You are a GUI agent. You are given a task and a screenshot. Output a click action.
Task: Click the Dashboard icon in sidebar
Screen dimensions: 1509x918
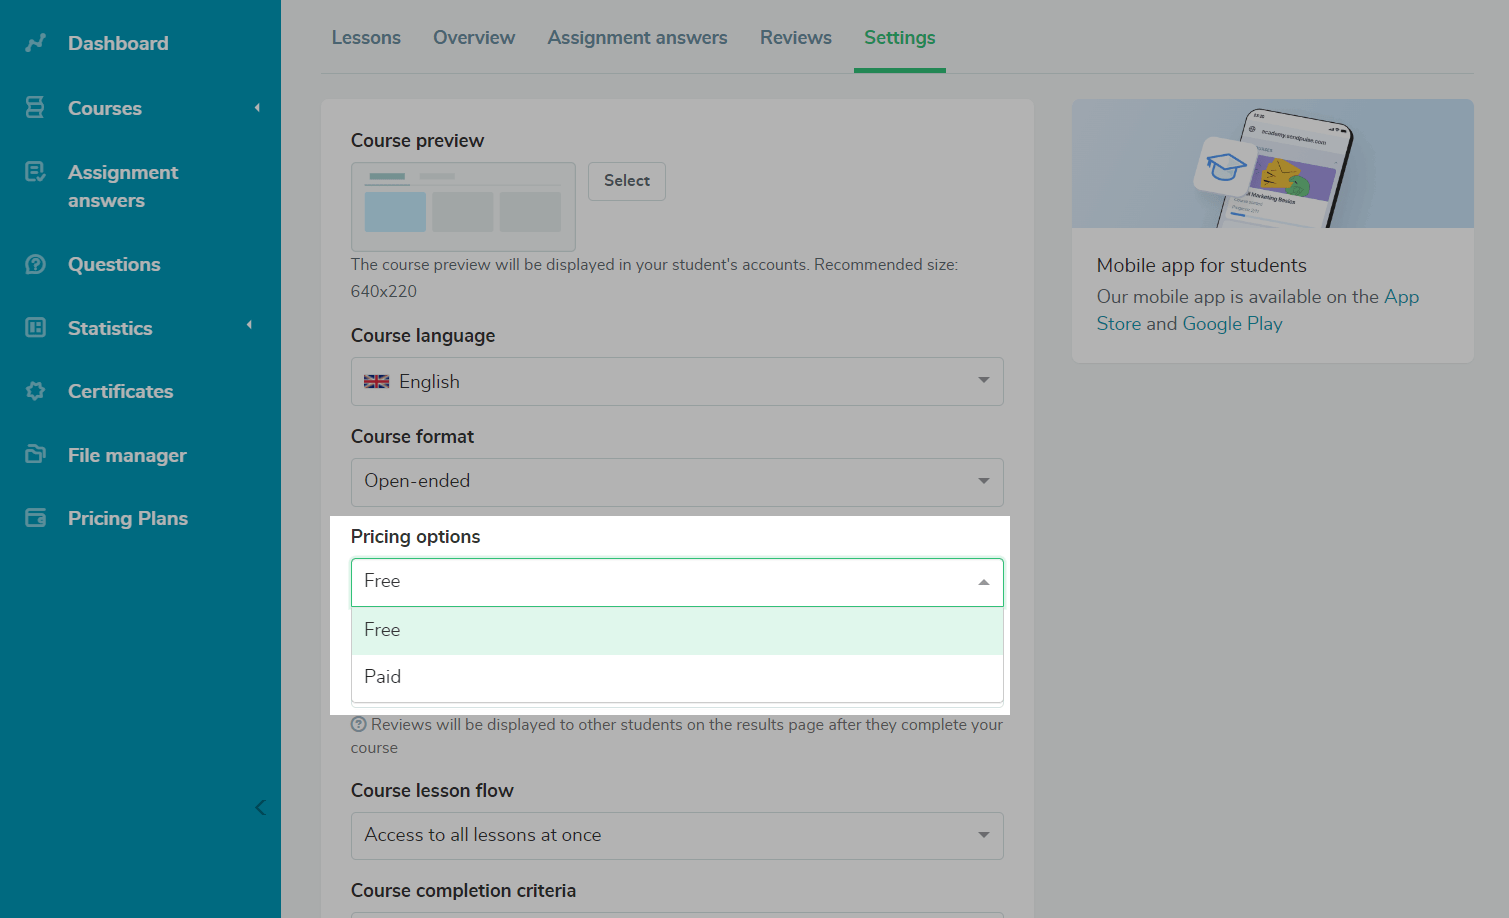[36, 43]
